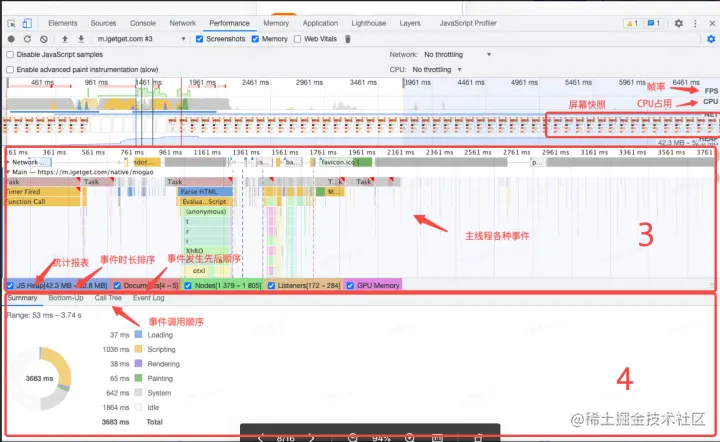
Task: Close the DevTools panel
Action: coord(712,23)
